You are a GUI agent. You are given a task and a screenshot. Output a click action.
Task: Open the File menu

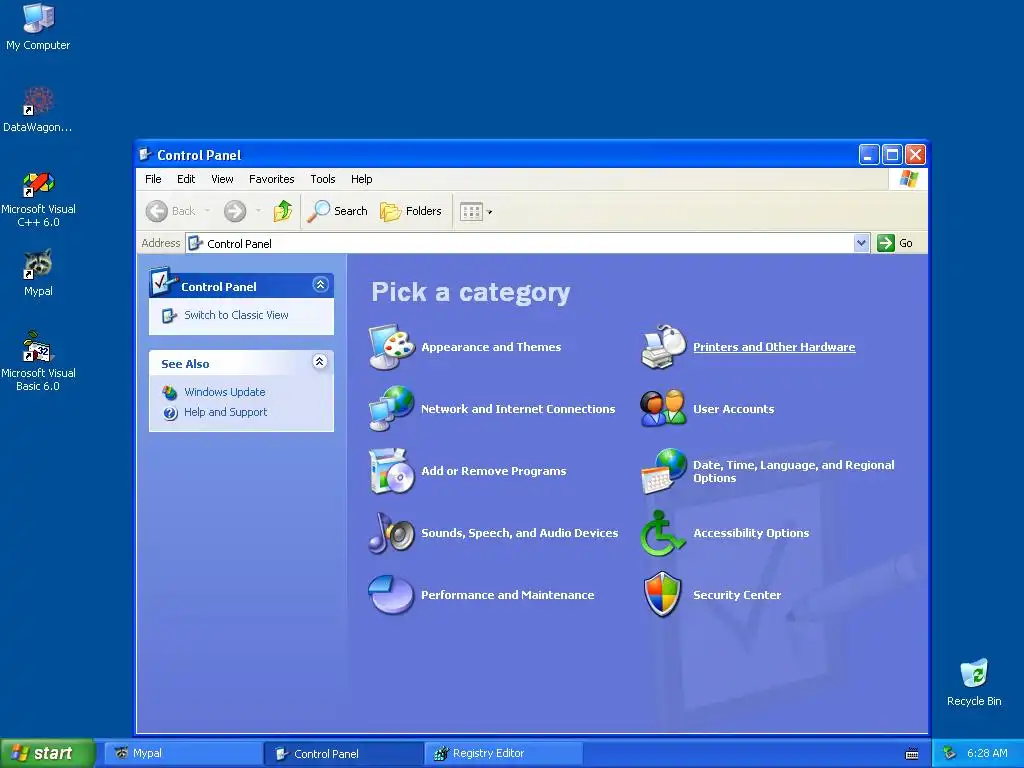[153, 179]
